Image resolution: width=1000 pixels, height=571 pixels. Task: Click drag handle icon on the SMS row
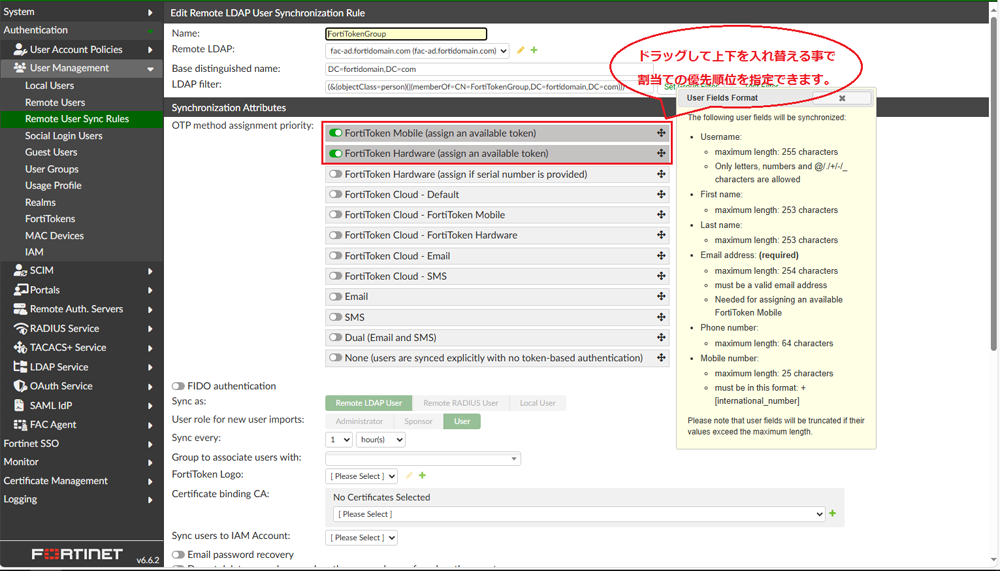coord(661,317)
